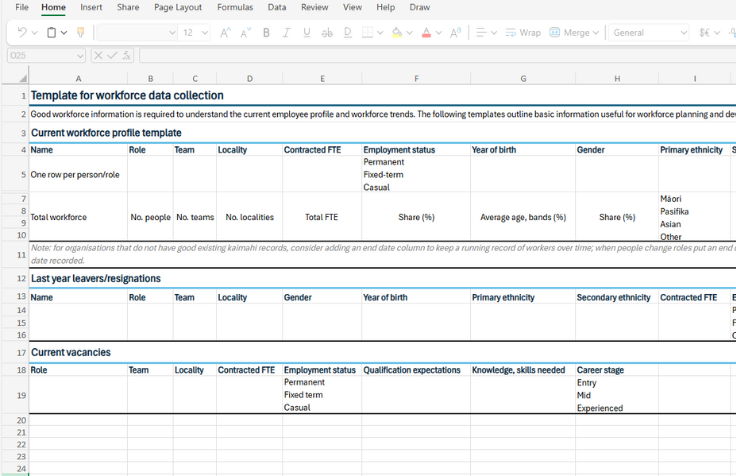Toggle strikethrough formatting

pos(327,33)
